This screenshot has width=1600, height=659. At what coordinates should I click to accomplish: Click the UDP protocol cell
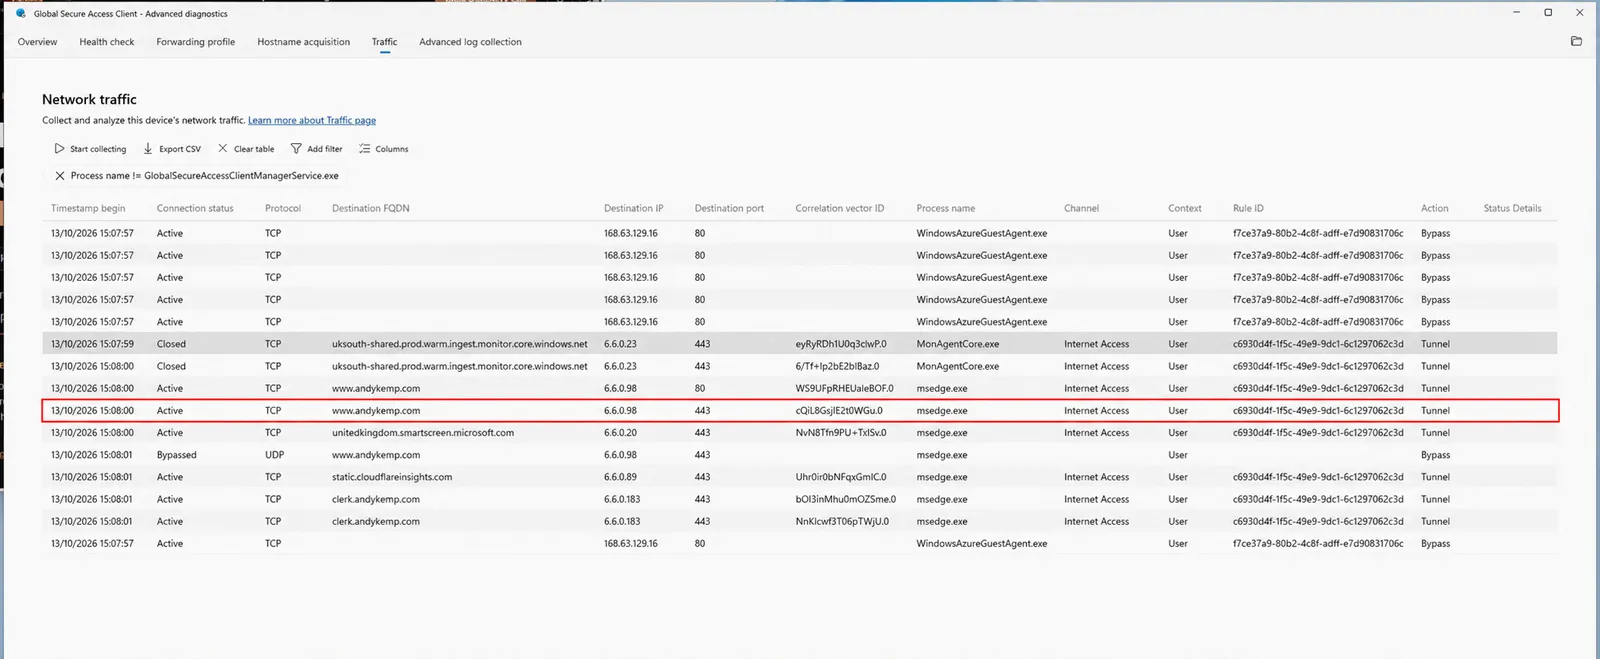point(274,455)
